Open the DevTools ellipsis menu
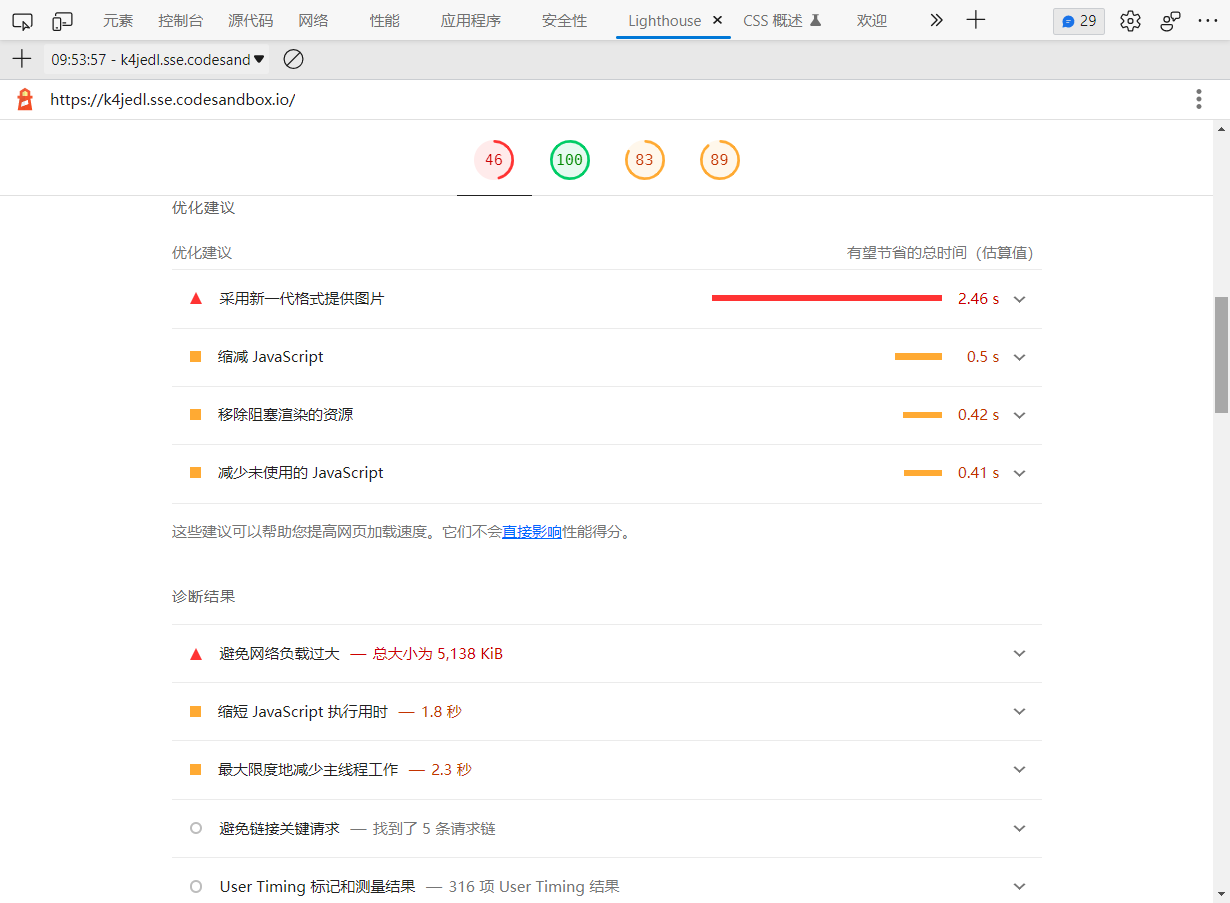1230x903 pixels. coord(1207,21)
